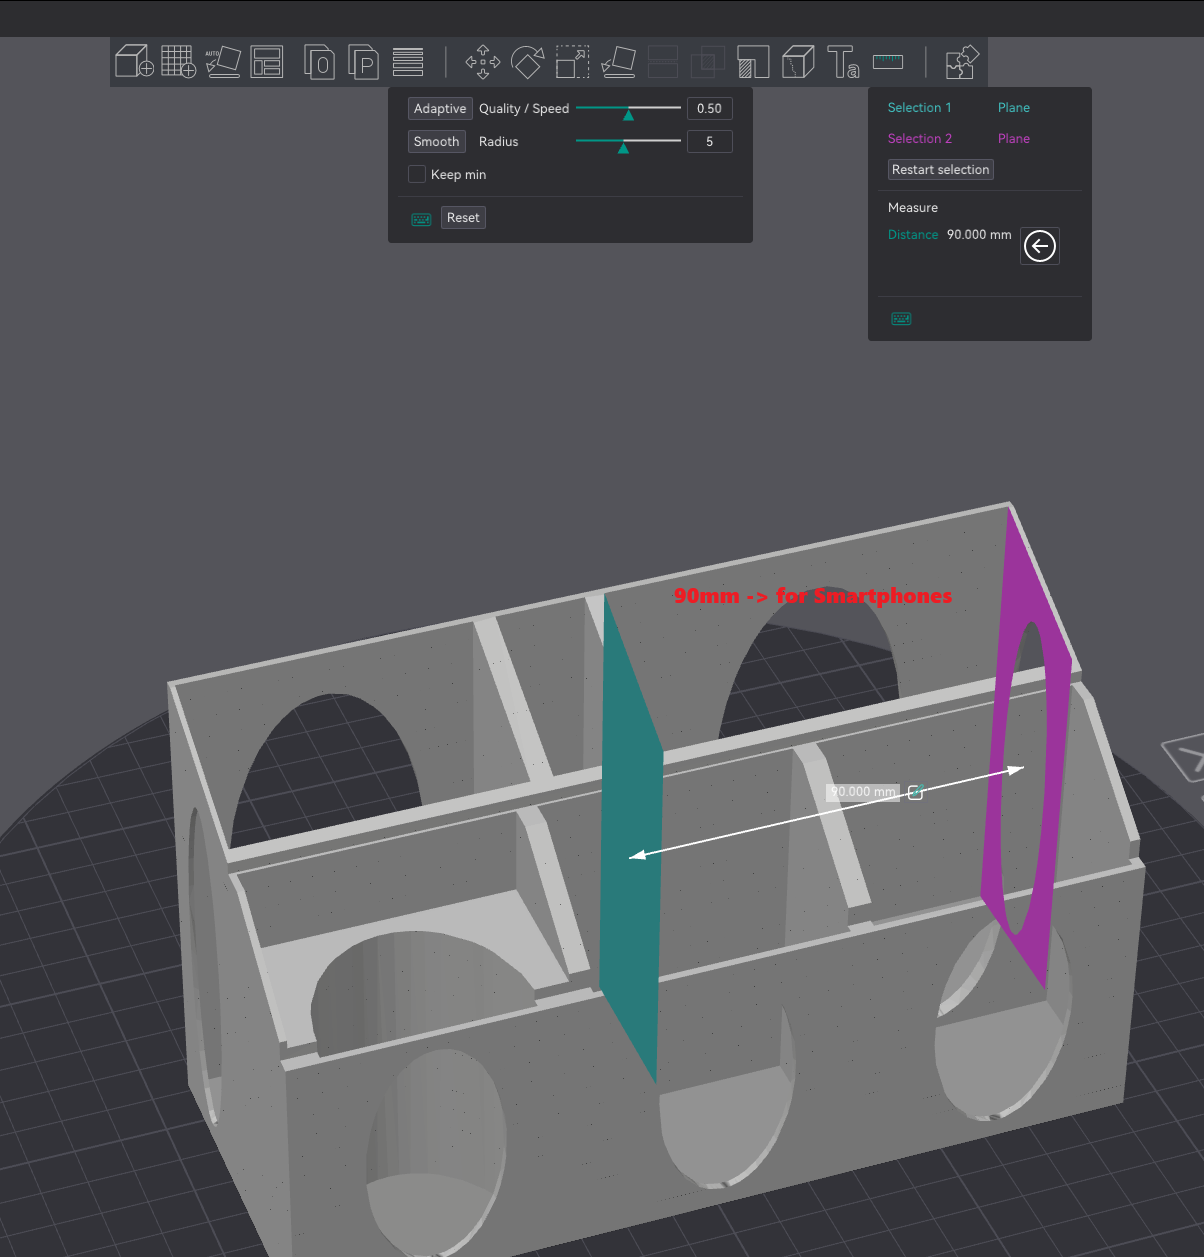Select the Split to parts icon
1204x1257 pixels.
[363, 62]
